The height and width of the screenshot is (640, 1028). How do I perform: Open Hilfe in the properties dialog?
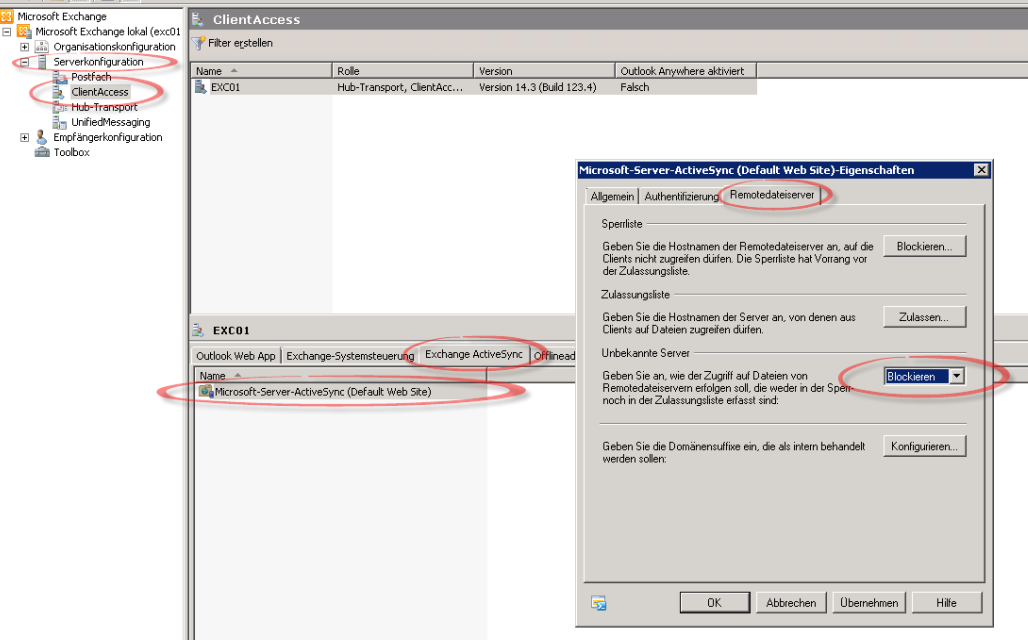click(947, 603)
